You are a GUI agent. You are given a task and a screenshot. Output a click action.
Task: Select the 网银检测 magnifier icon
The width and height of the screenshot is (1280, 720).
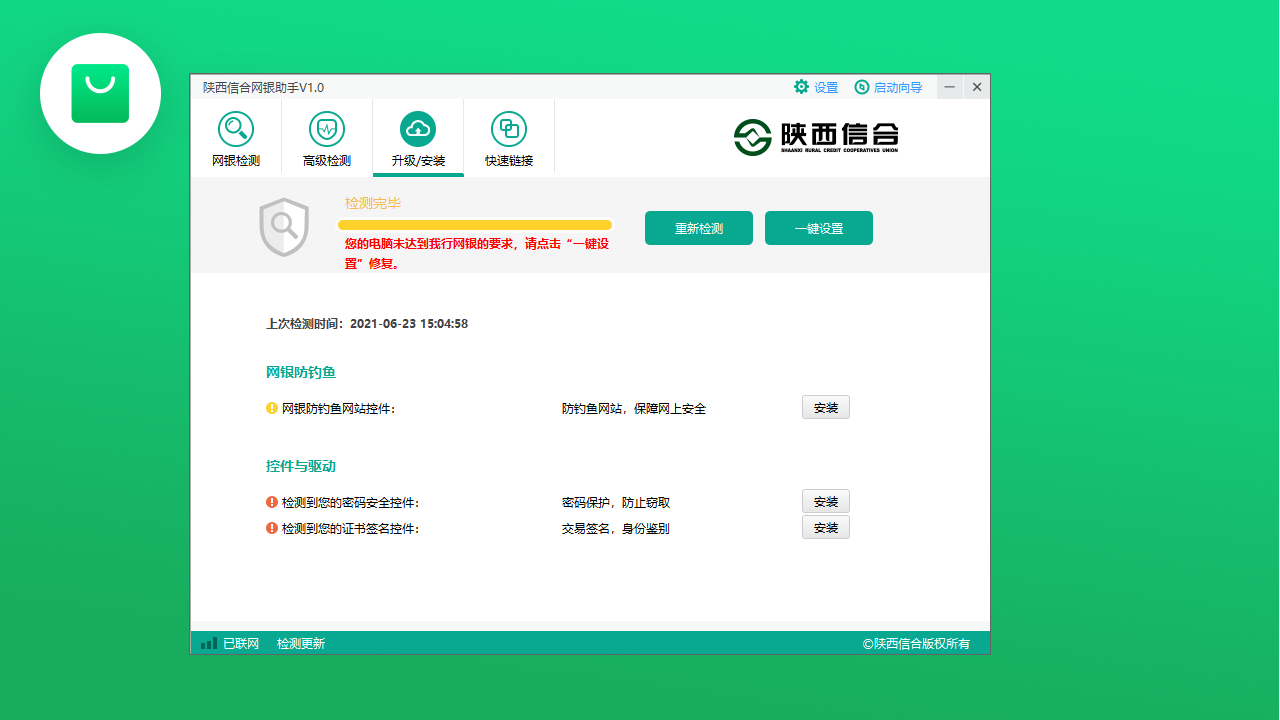coord(234,128)
